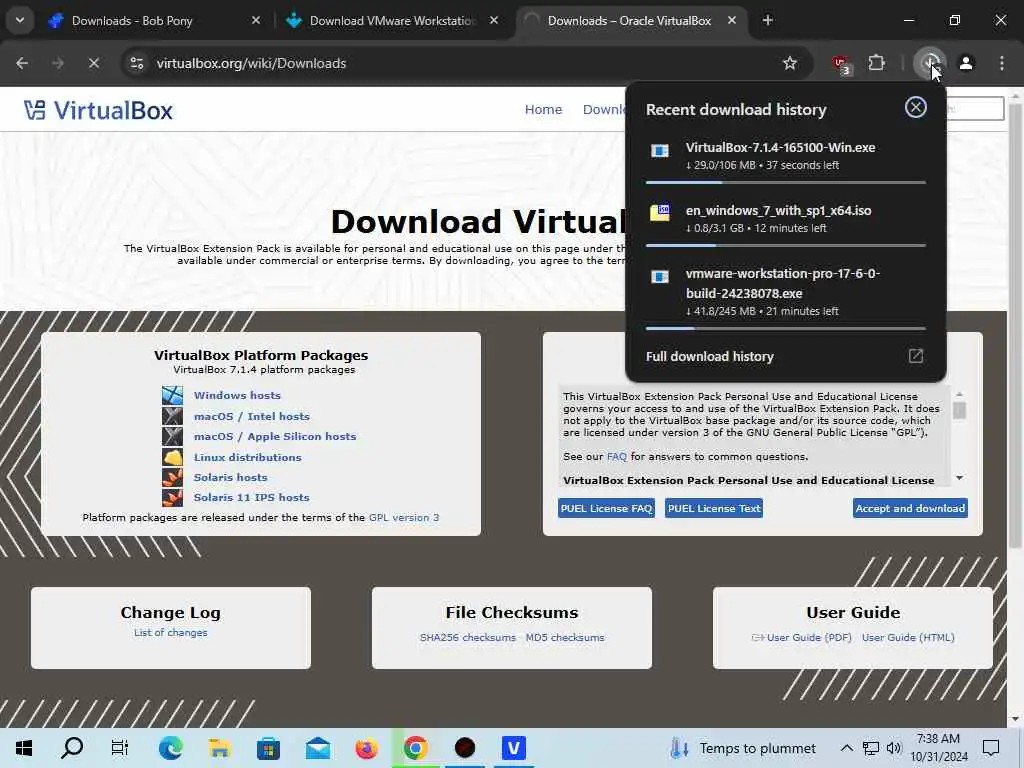Click the browser forward arrow
Image resolution: width=1024 pixels, height=768 pixels.
click(58, 63)
